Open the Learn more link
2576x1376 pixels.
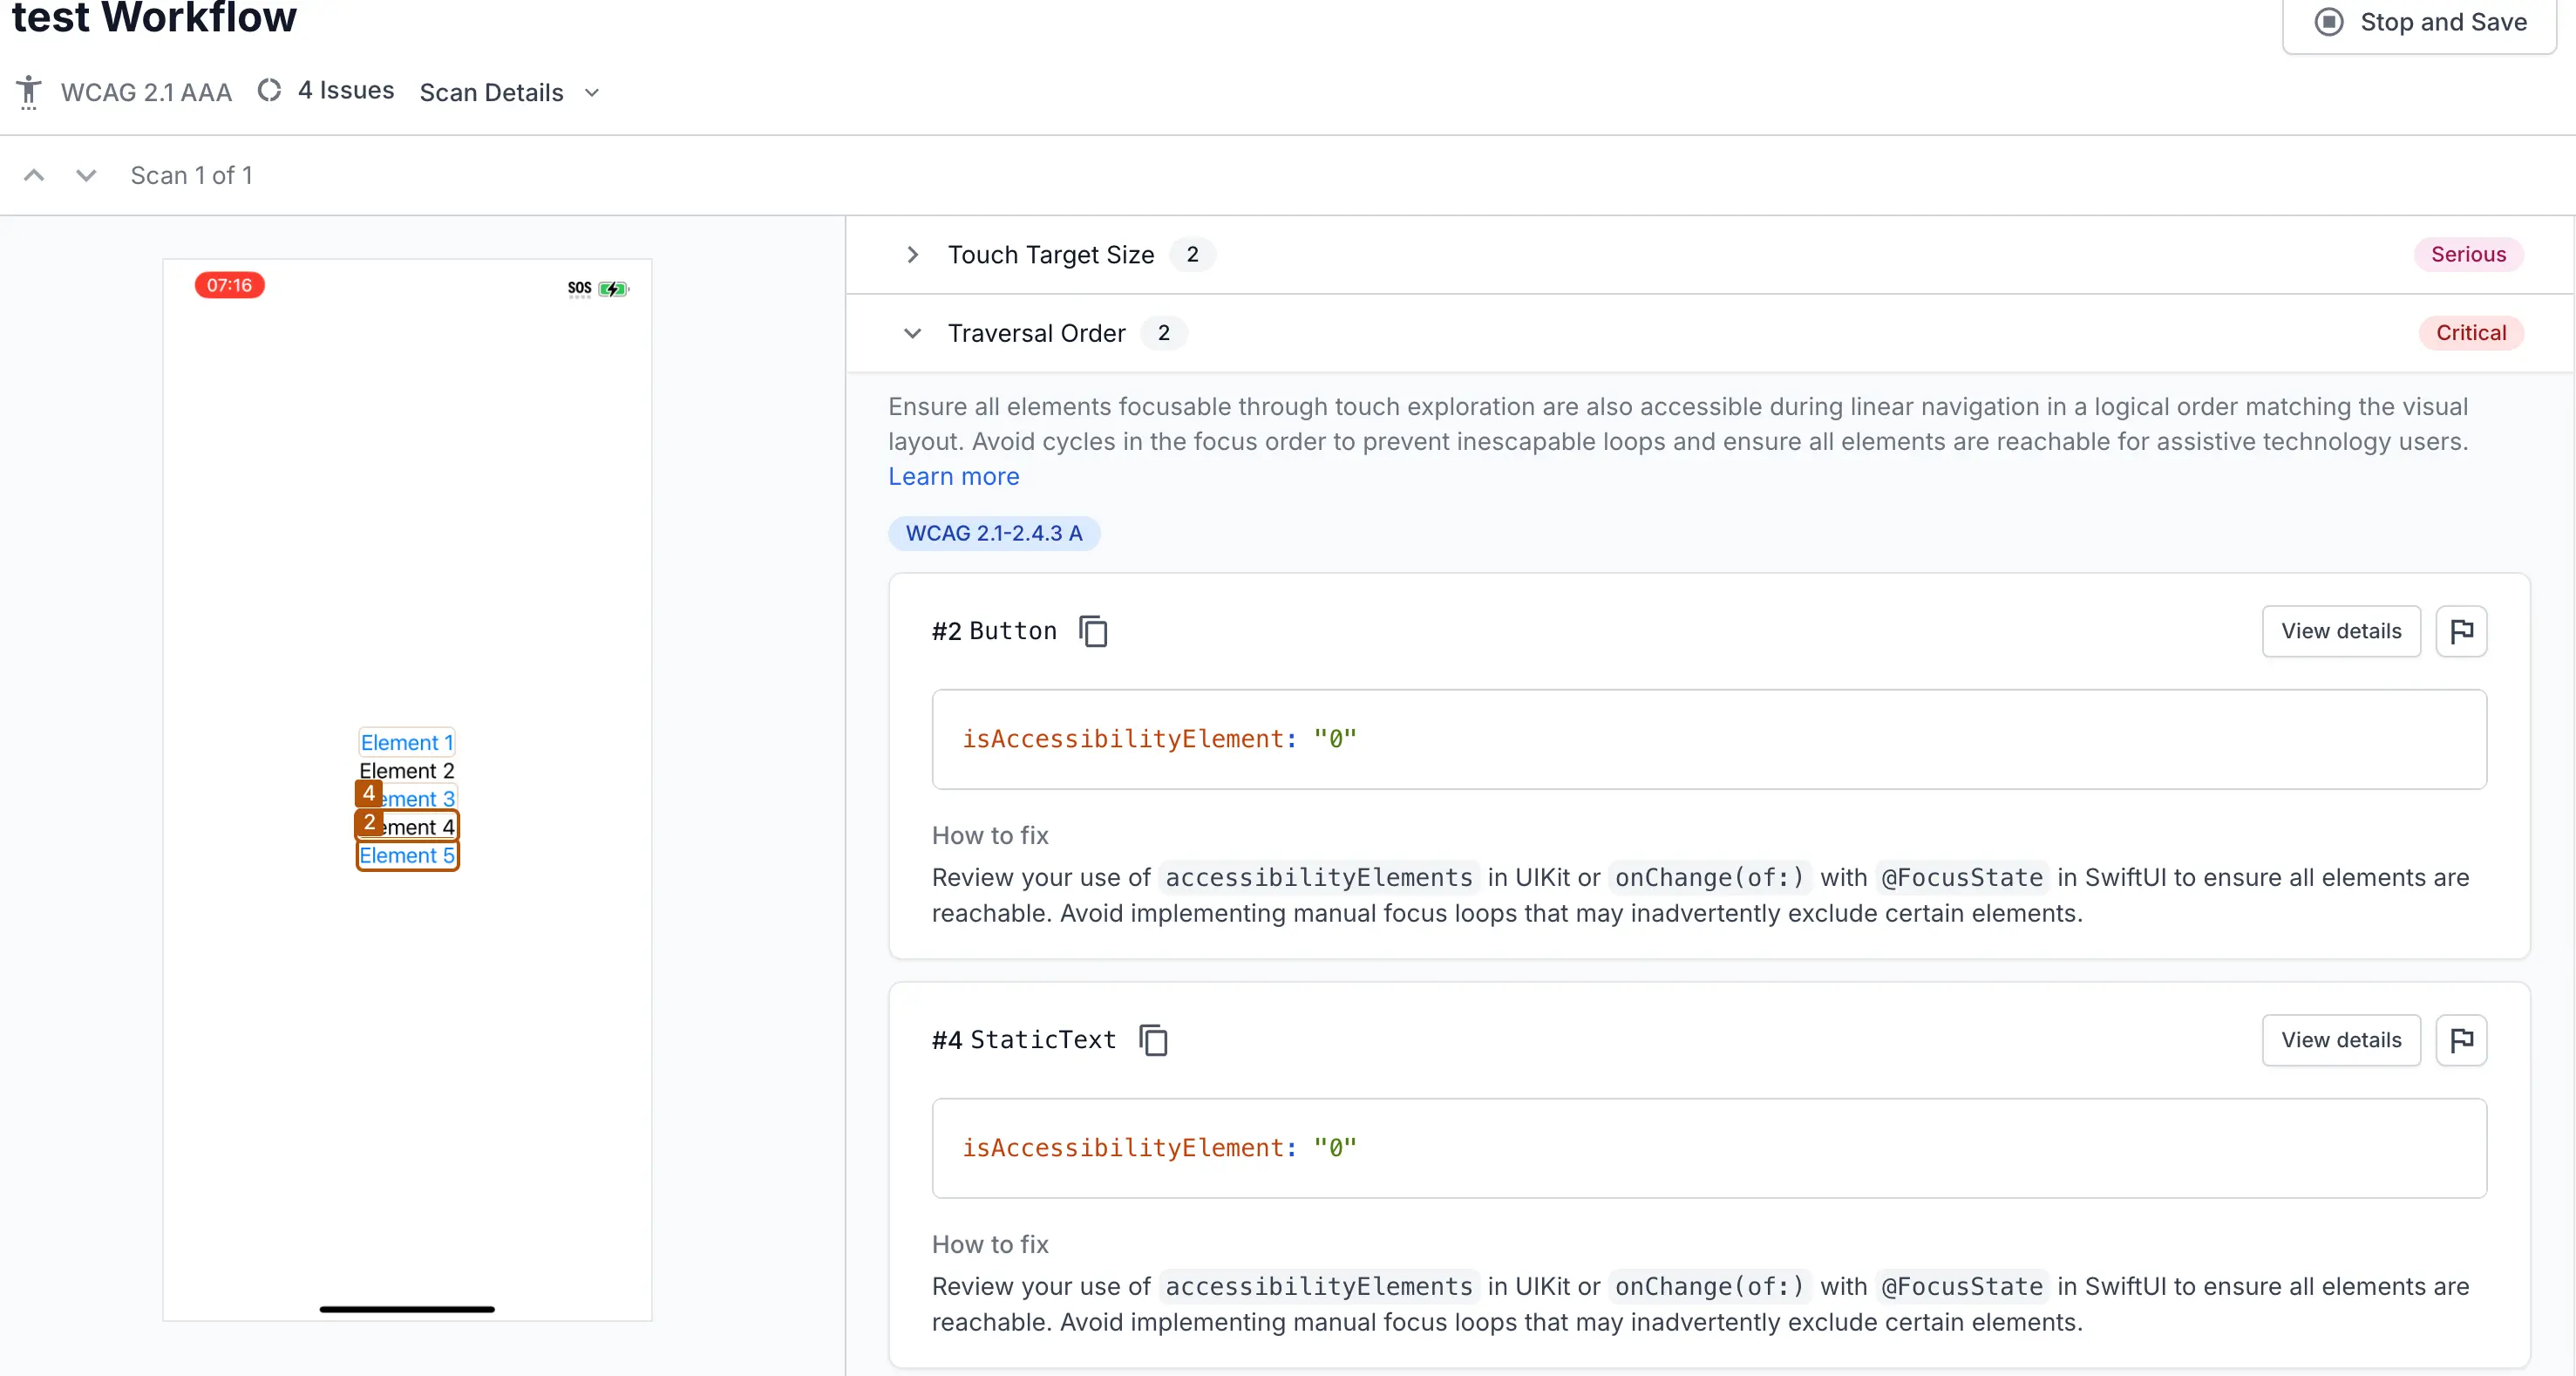[x=953, y=476]
